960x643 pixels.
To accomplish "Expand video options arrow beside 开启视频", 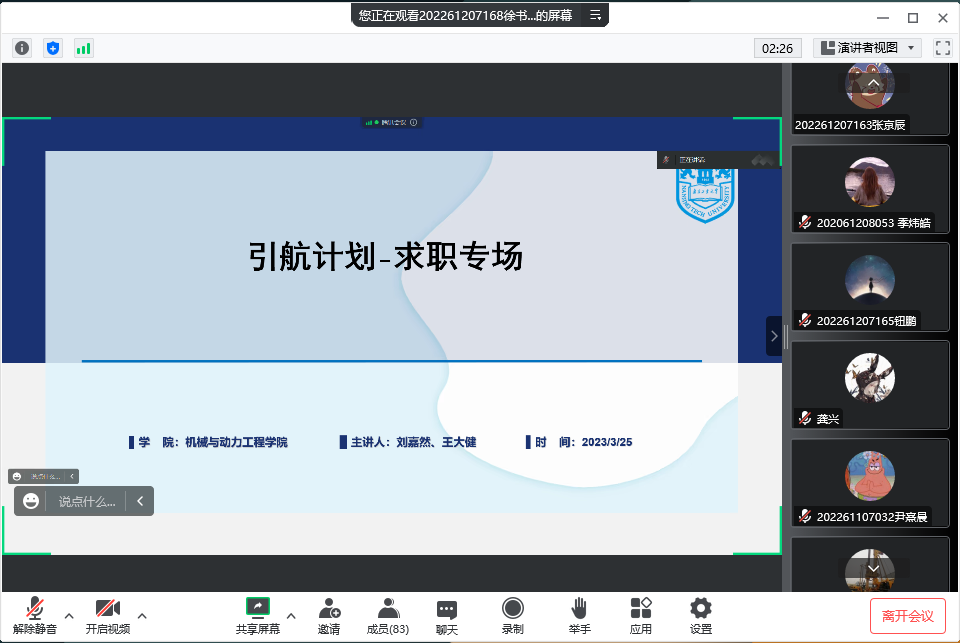I will [x=142, y=615].
